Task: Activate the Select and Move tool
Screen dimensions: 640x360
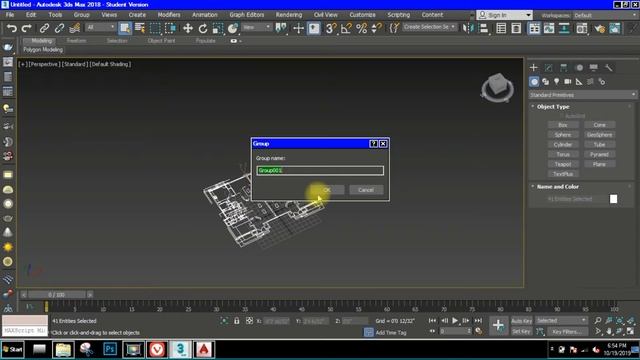Action: click(188, 28)
